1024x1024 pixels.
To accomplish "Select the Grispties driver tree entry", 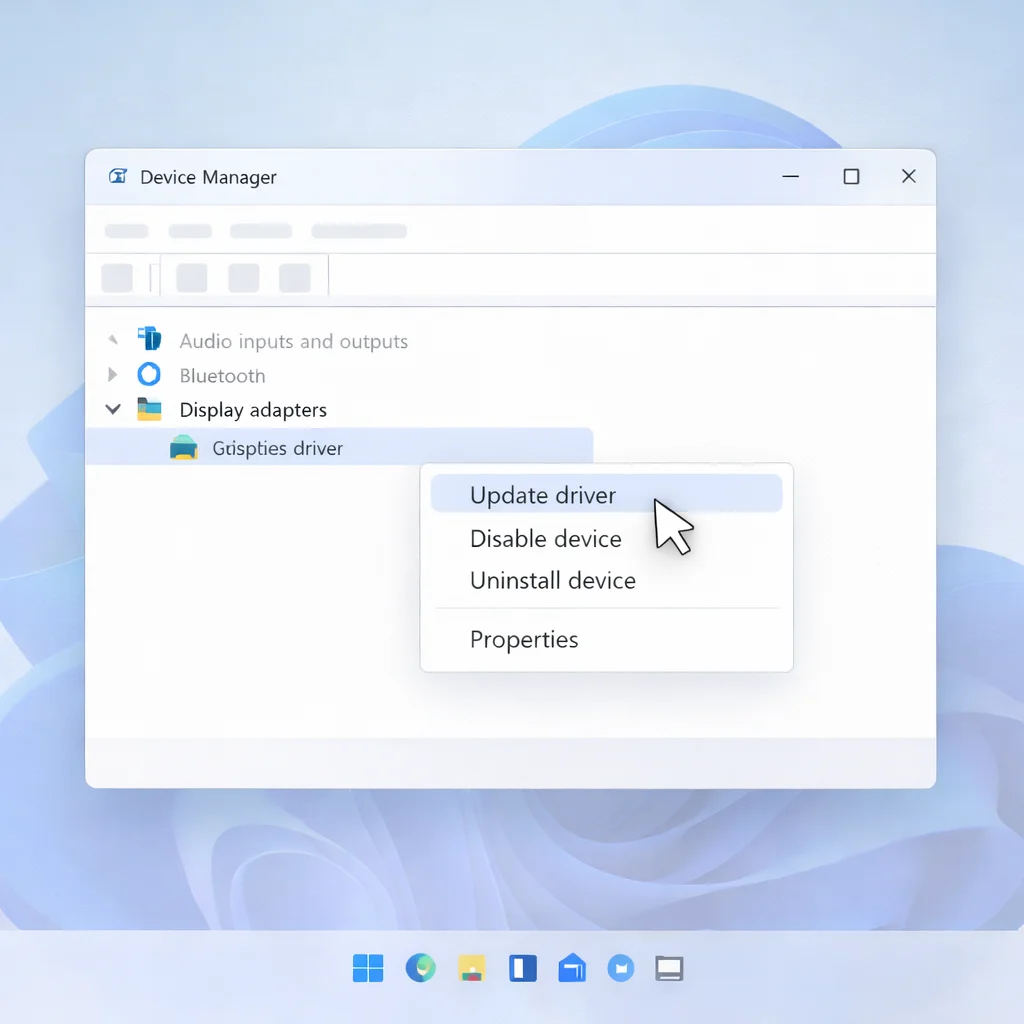I will [277, 447].
